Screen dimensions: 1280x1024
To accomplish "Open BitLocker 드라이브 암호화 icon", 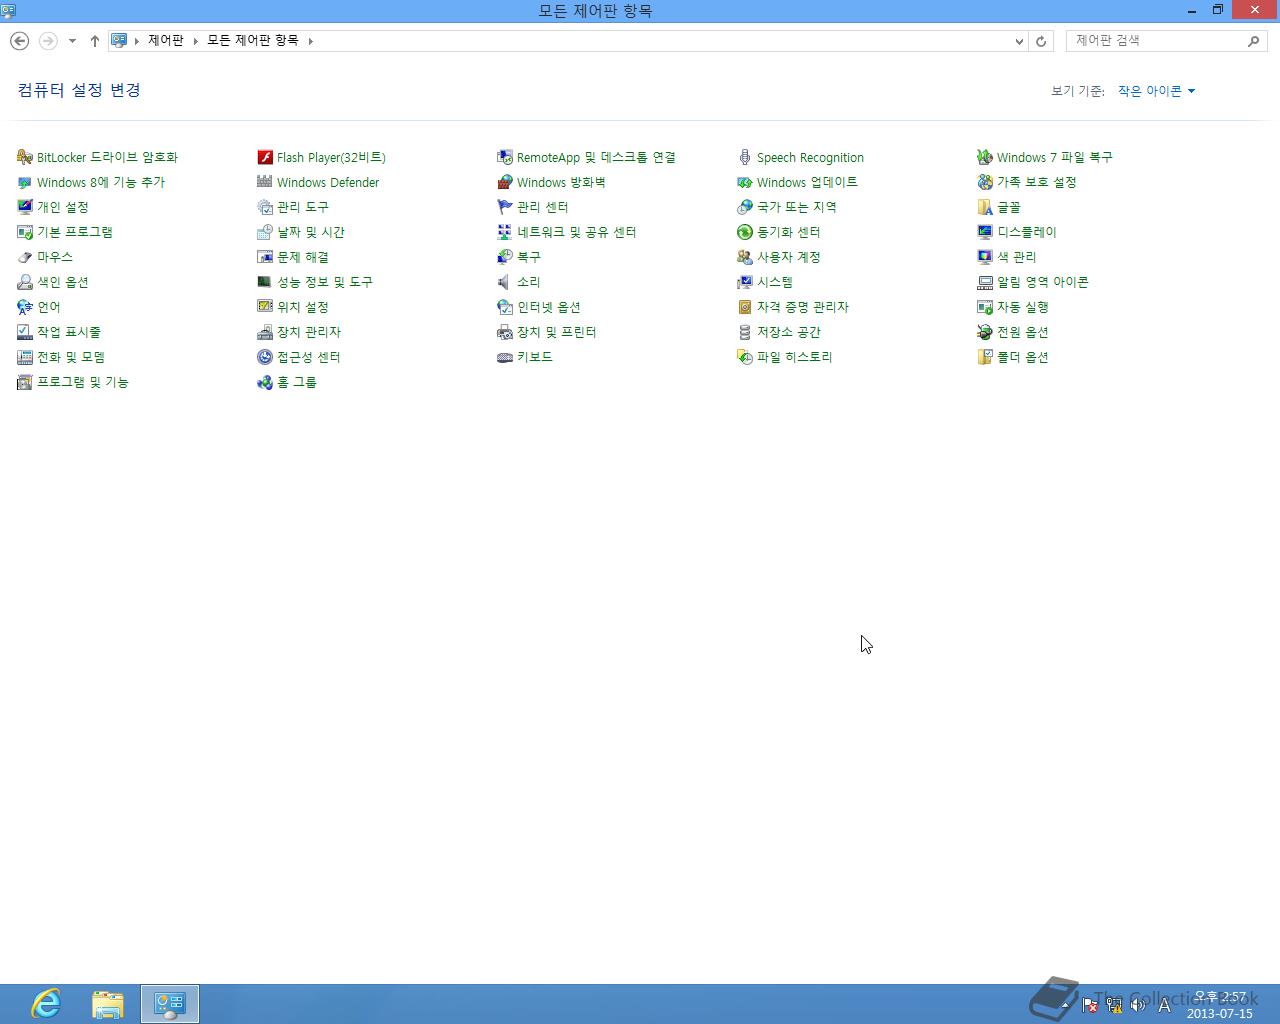I will point(25,157).
